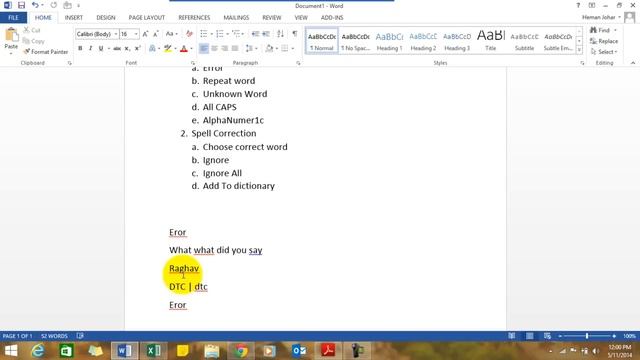Screen dimensions: 640x360
Task: Click the Clear All Formatting icon
Action: 189,34
